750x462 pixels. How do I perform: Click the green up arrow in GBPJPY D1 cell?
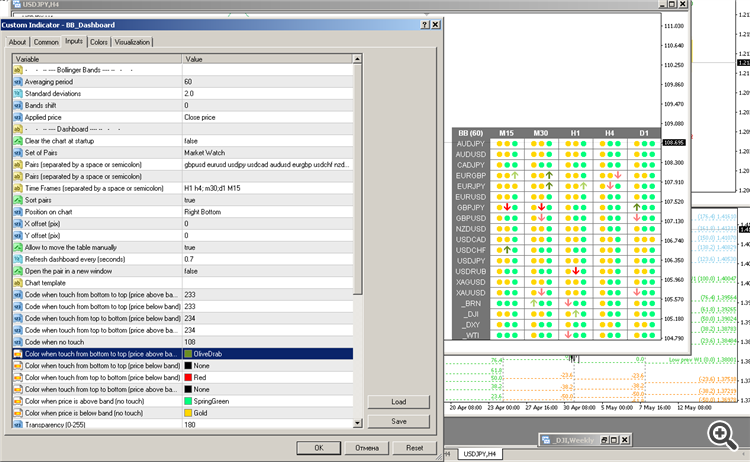[637, 208]
